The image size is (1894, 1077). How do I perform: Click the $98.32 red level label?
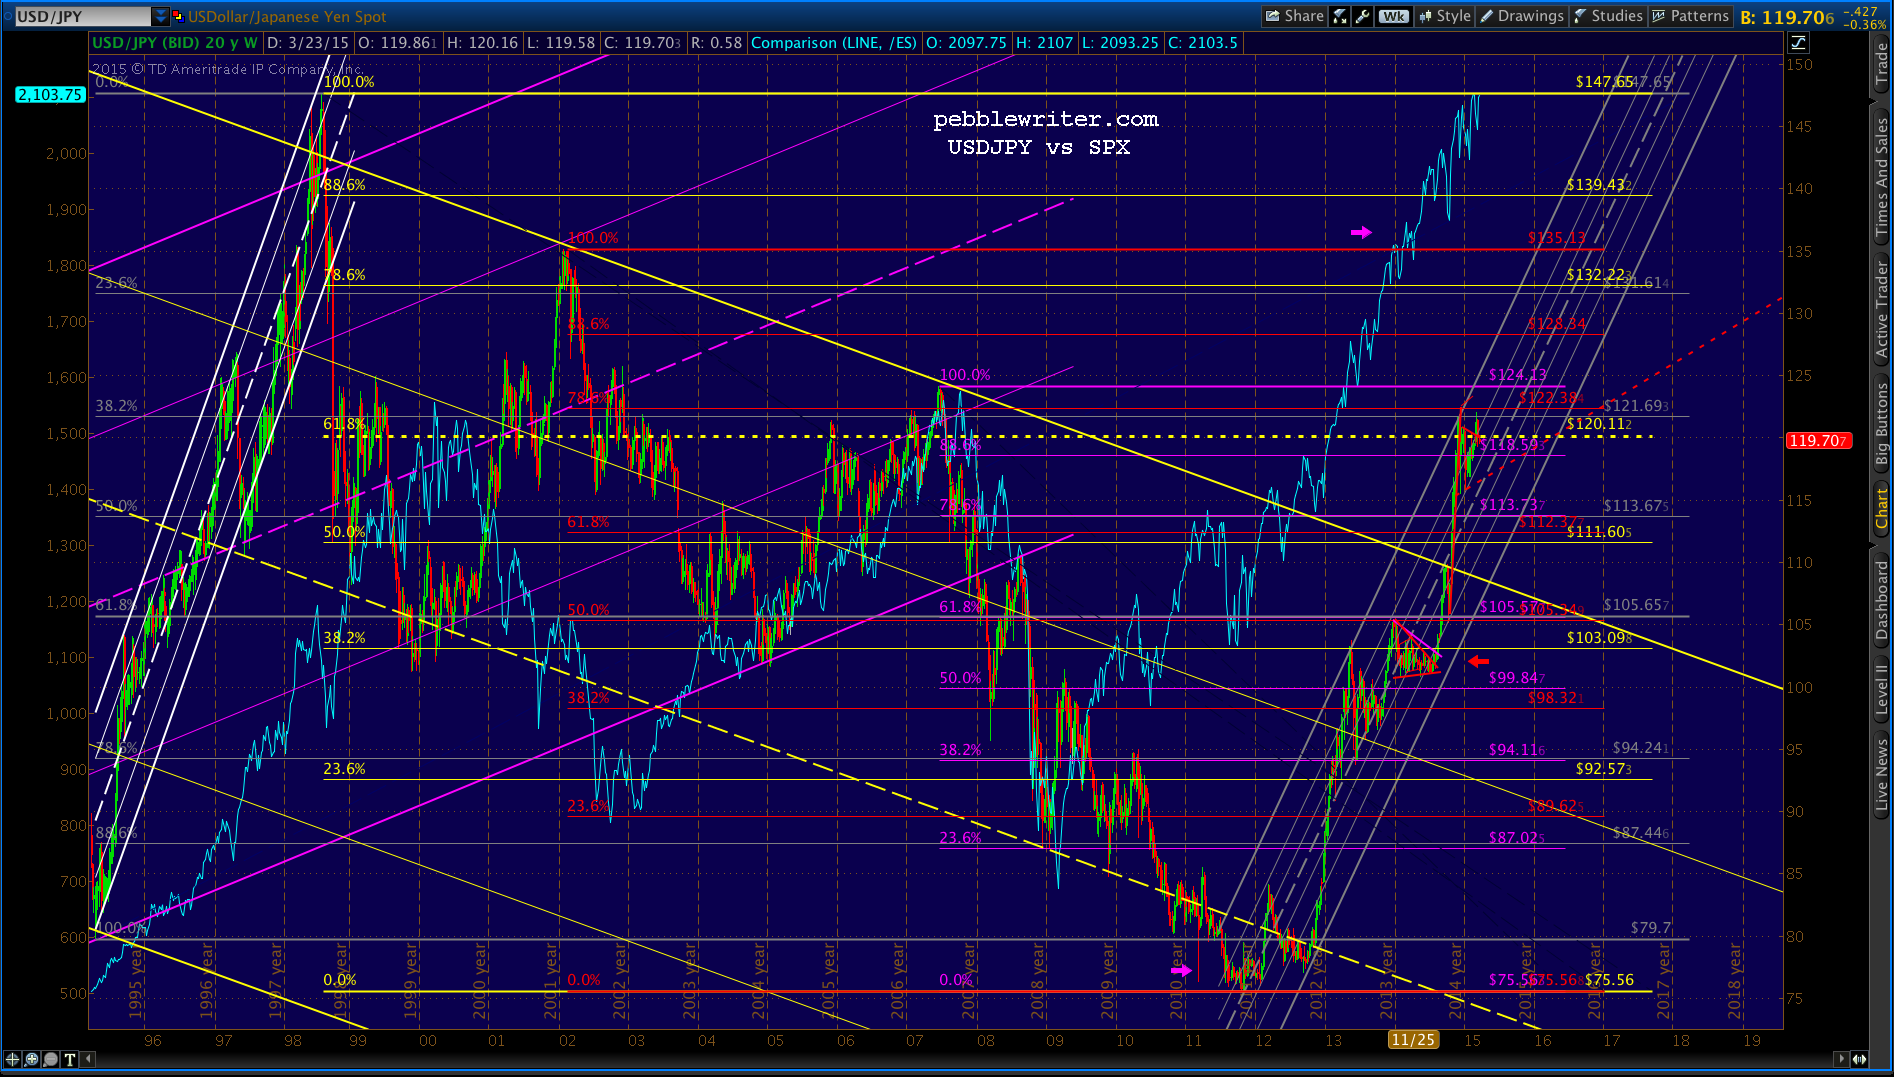coord(1556,698)
